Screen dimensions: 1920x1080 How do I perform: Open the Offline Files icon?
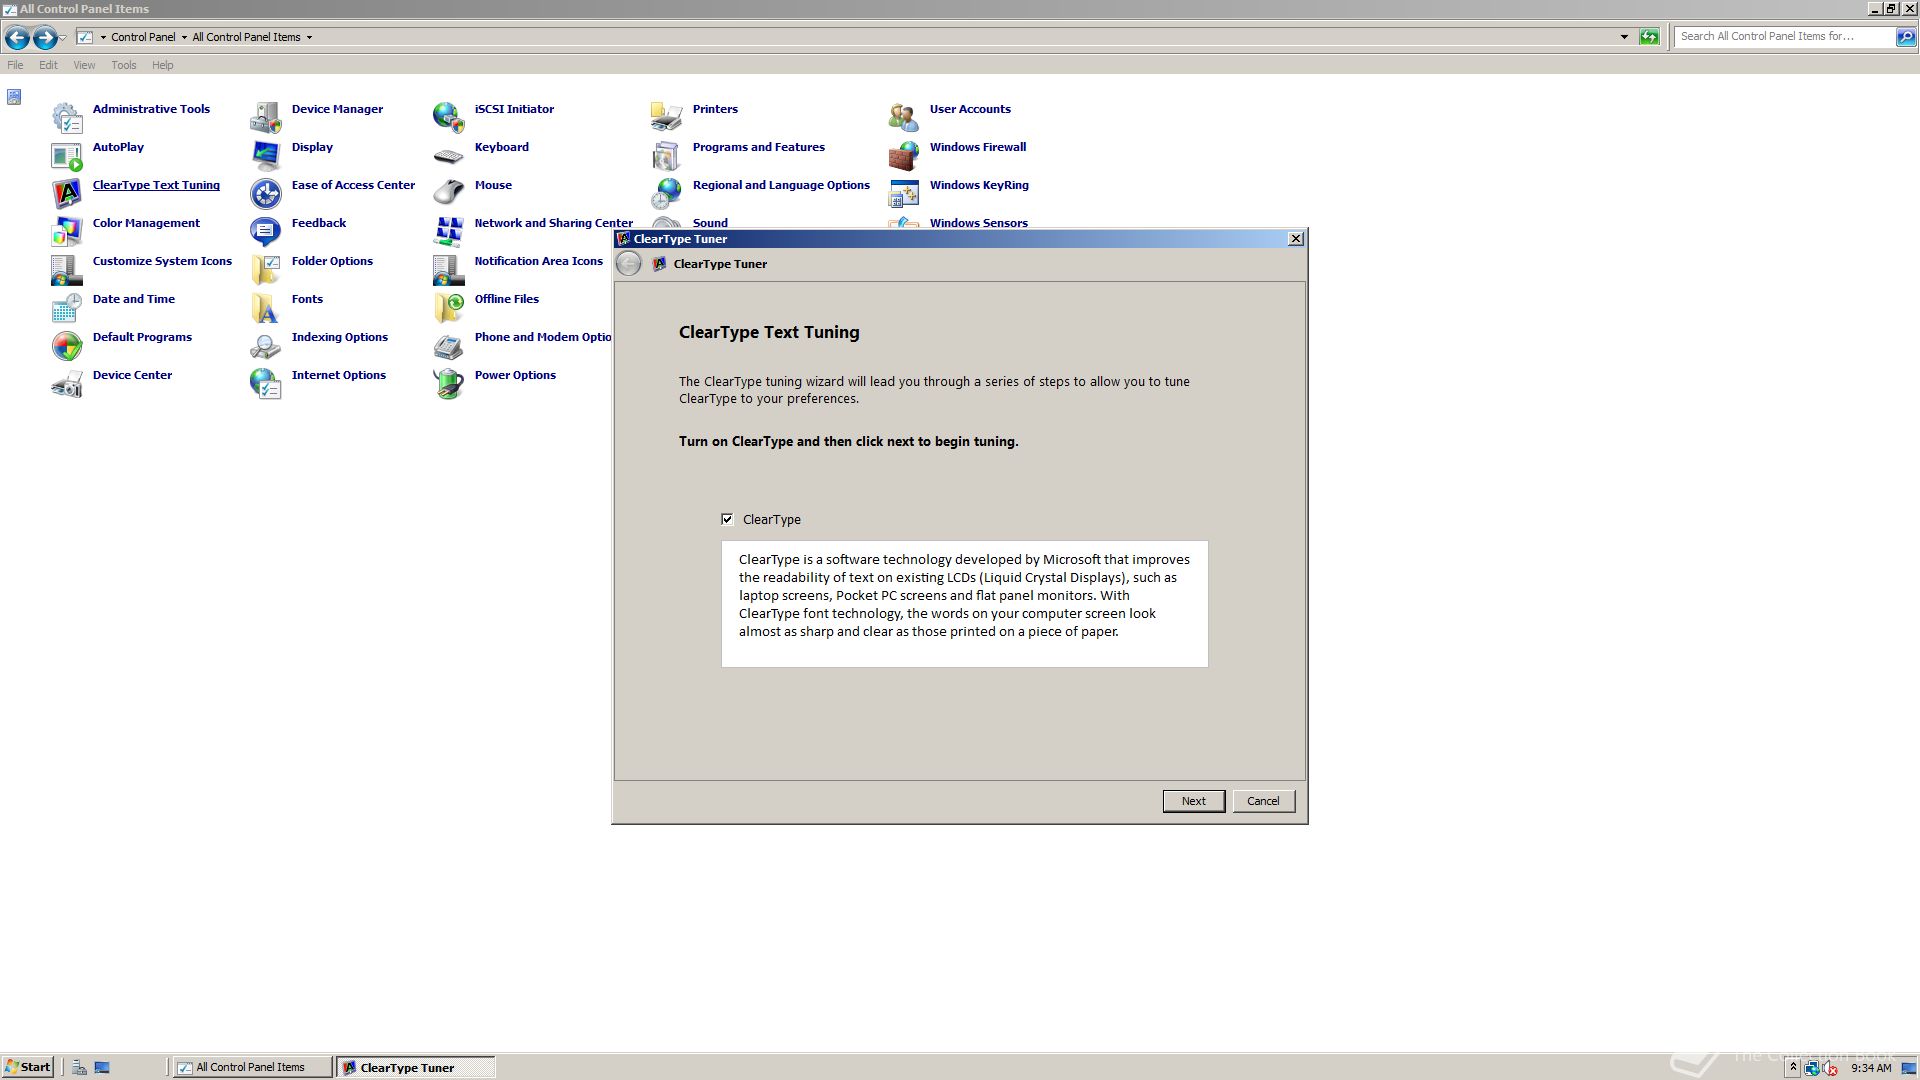pyautogui.click(x=449, y=308)
